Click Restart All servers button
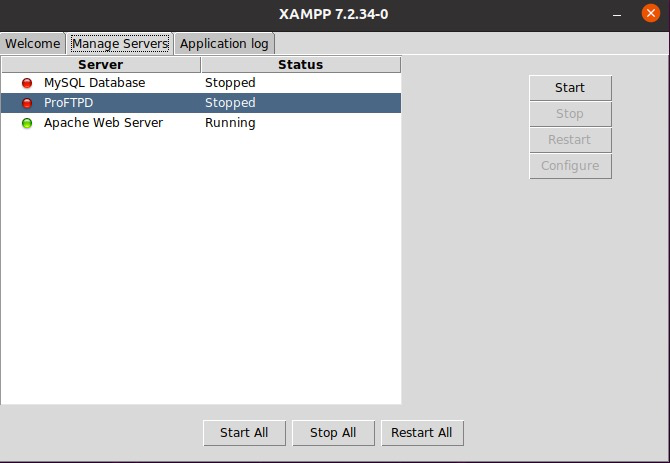Image resolution: width=670 pixels, height=463 pixels. click(x=422, y=433)
